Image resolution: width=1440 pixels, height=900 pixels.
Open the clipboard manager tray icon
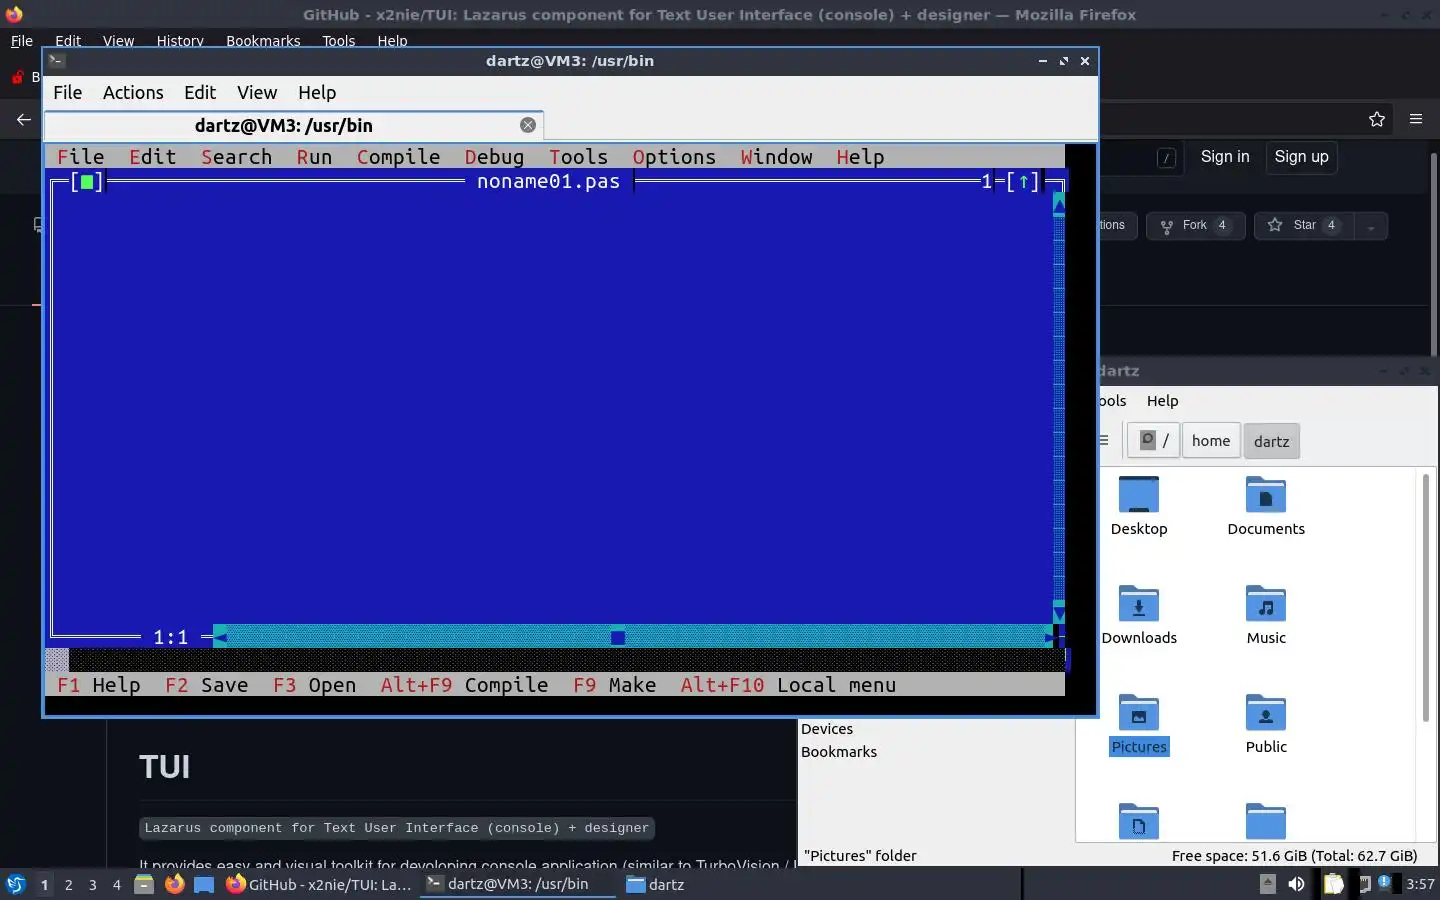click(1334, 884)
